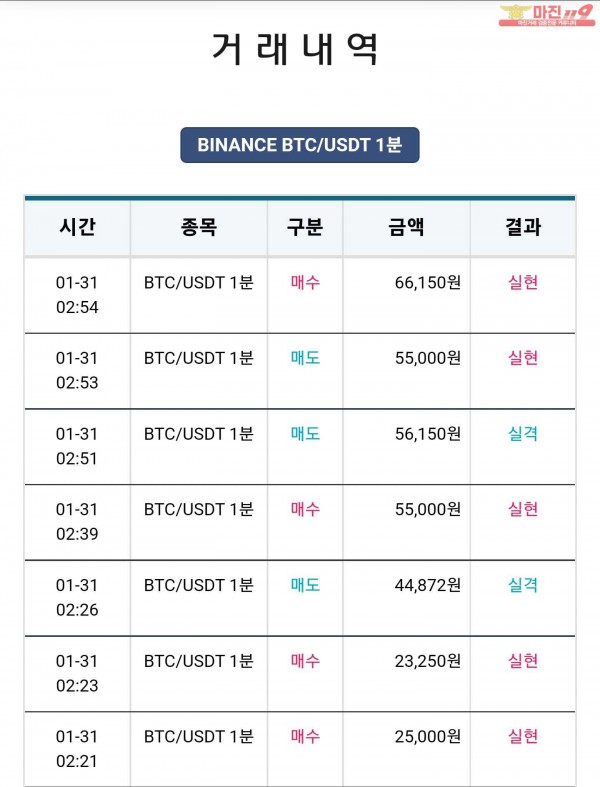This screenshot has height=787, width=600.
Task: Click the 종목 column header
Action: point(198,227)
